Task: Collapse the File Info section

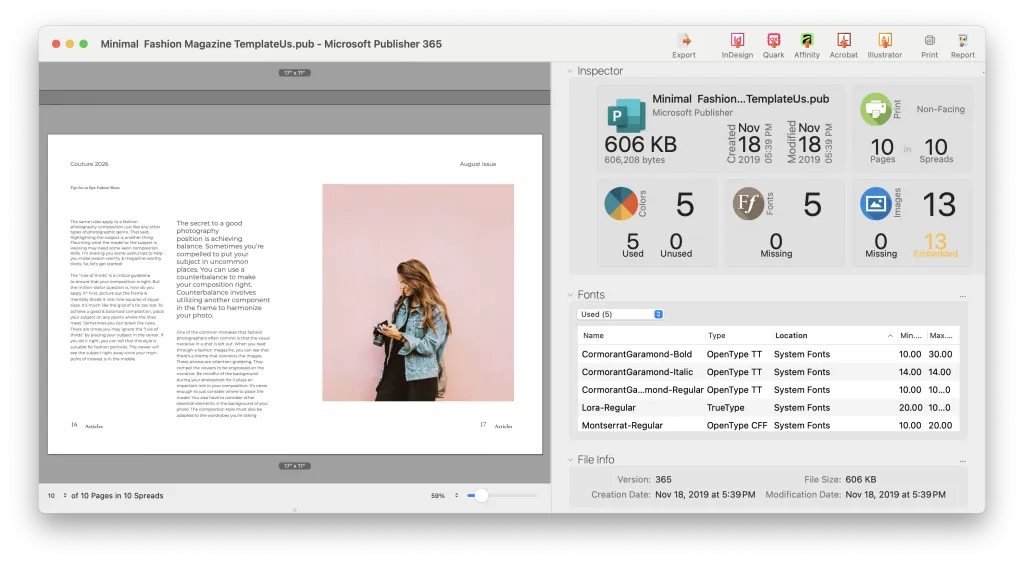Action: pyautogui.click(x=570, y=460)
